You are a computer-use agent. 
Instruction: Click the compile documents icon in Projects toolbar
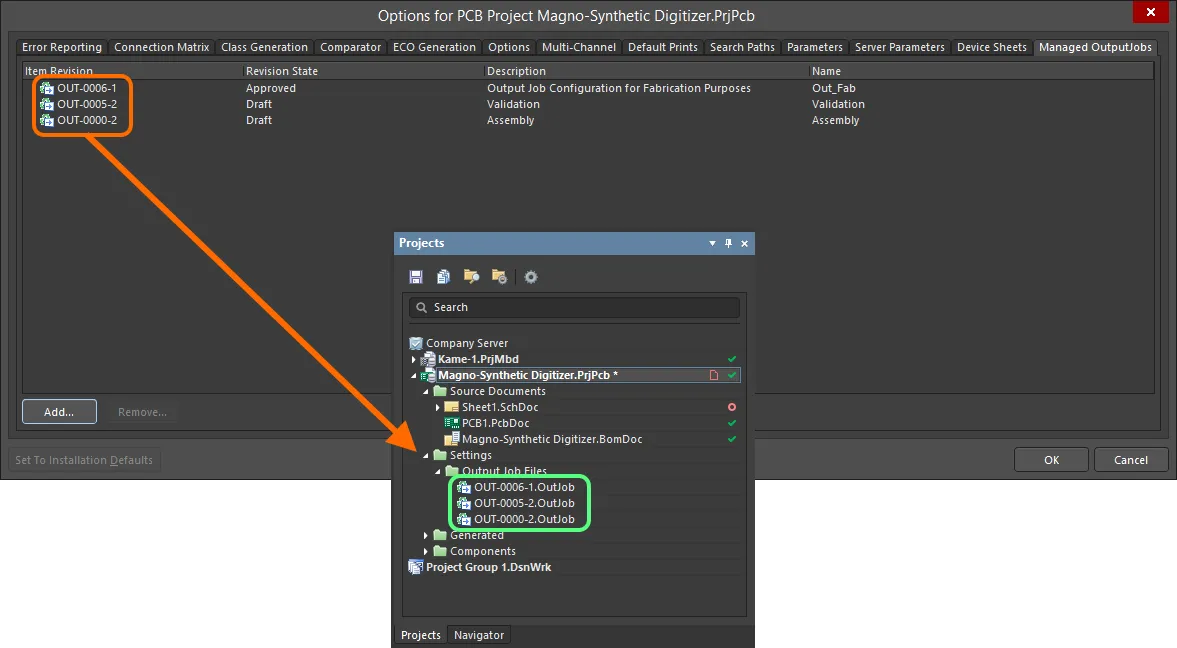(x=444, y=277)
